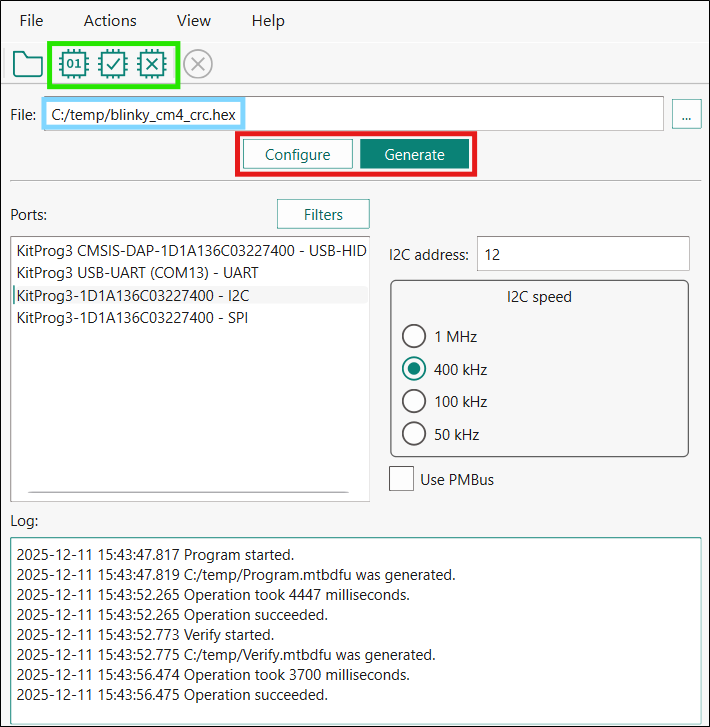This screenshot has width=710, height=727.
Task: Click the open file folder icon
Action: point(27,65)
